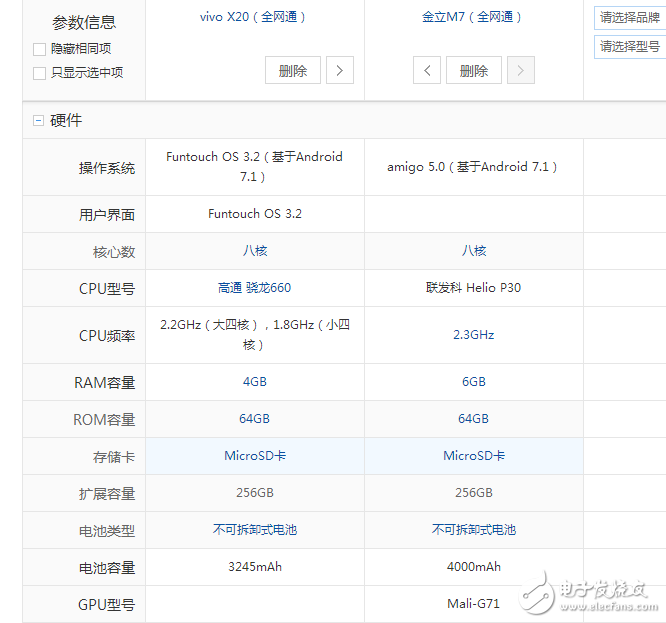Click the 核心数 row label

(114, 252)
